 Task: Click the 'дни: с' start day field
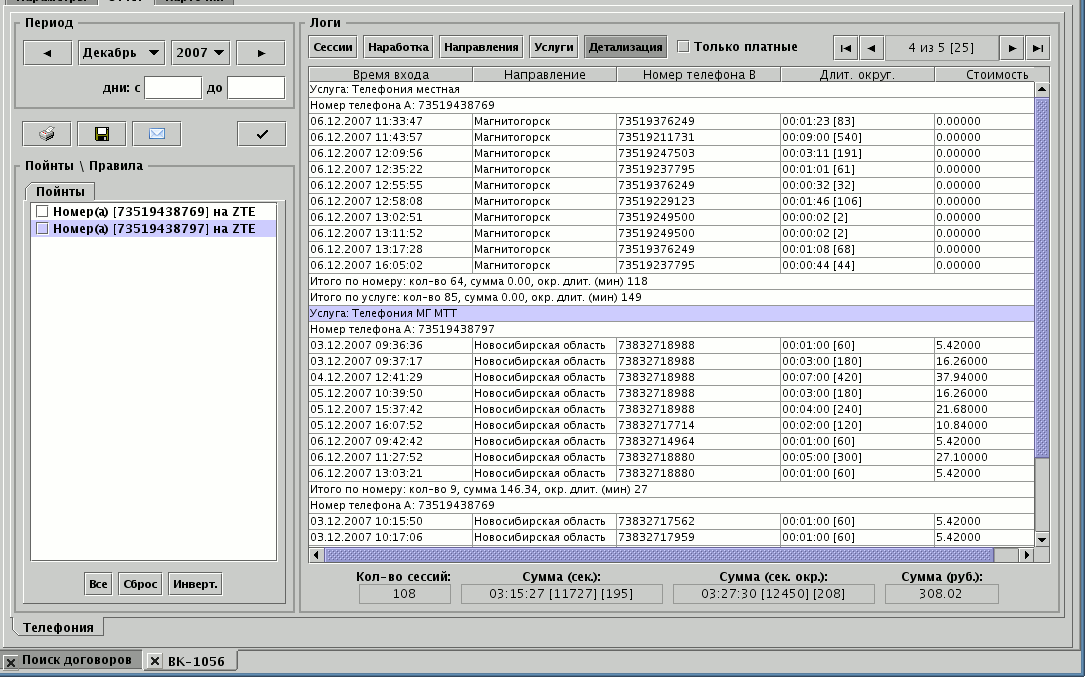(172, 88)
